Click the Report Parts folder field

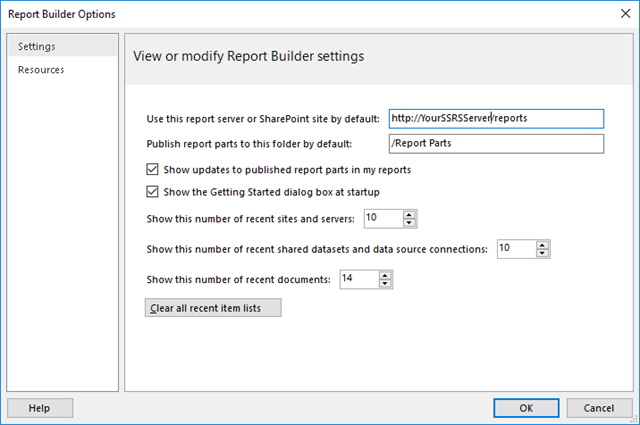click(496, 144)
